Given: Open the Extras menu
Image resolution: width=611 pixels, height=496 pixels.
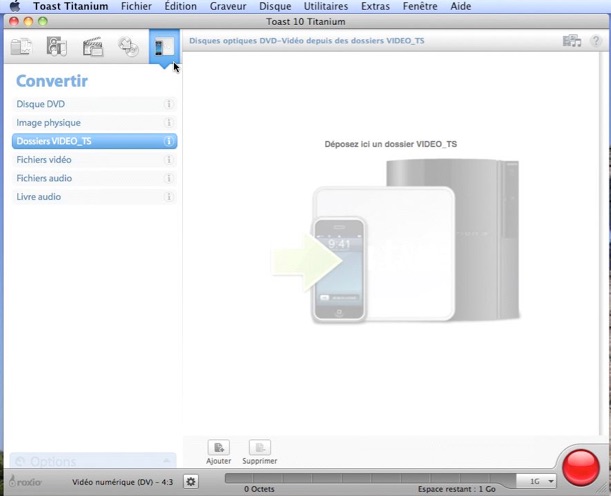Looking at the screenshot, I should [x=375, y=6].
